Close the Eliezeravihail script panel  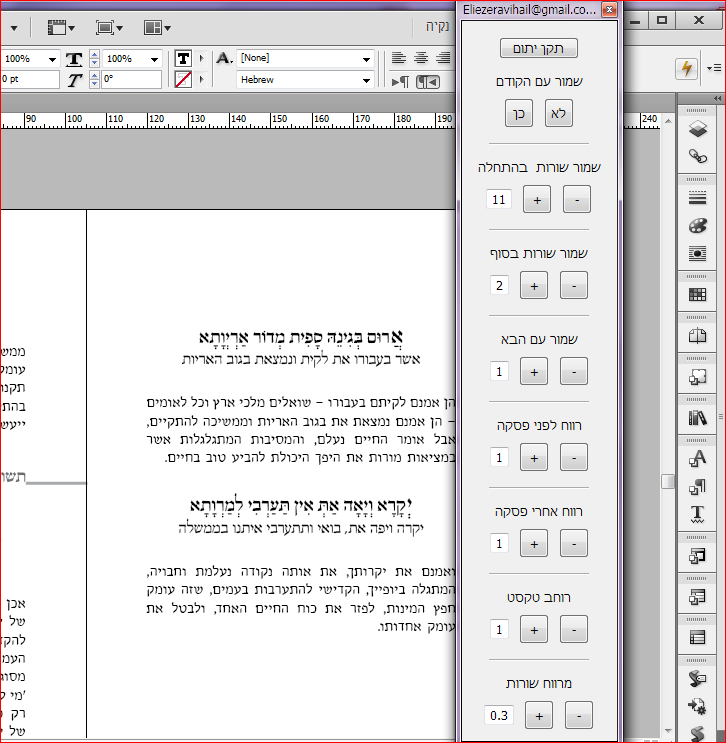point(609,9)
